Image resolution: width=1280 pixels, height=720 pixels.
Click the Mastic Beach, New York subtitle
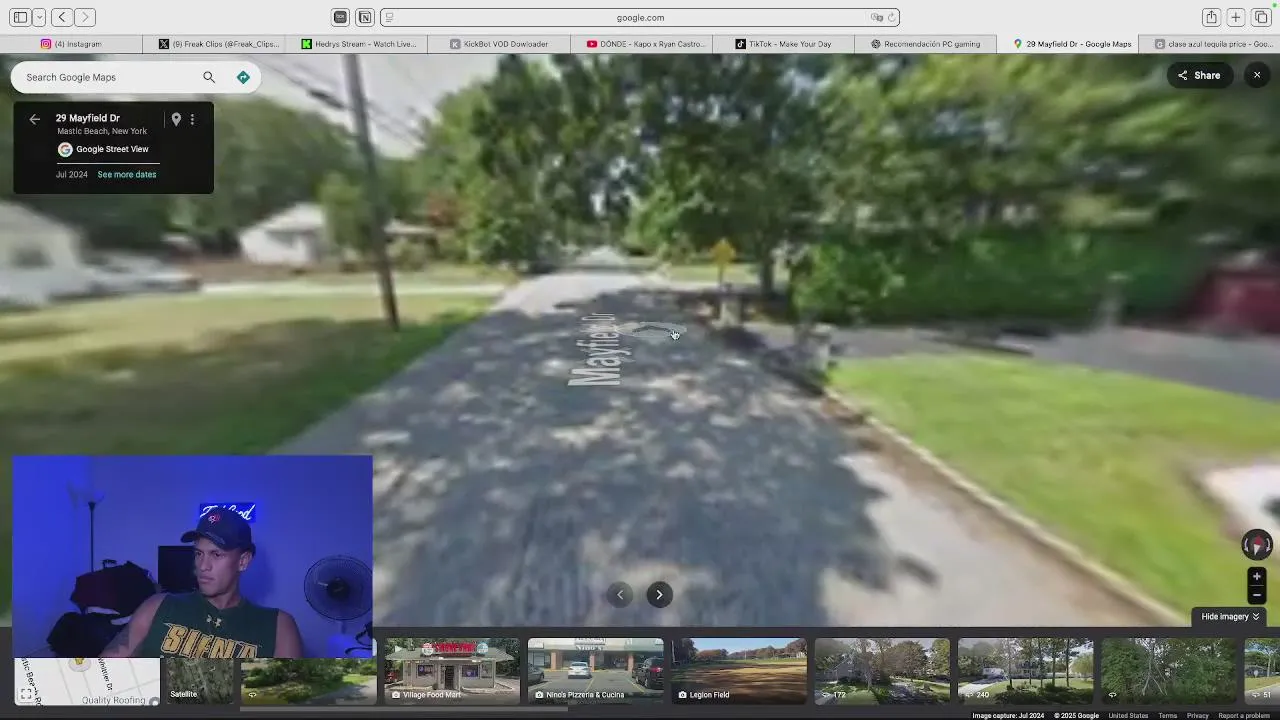point(102,131)
